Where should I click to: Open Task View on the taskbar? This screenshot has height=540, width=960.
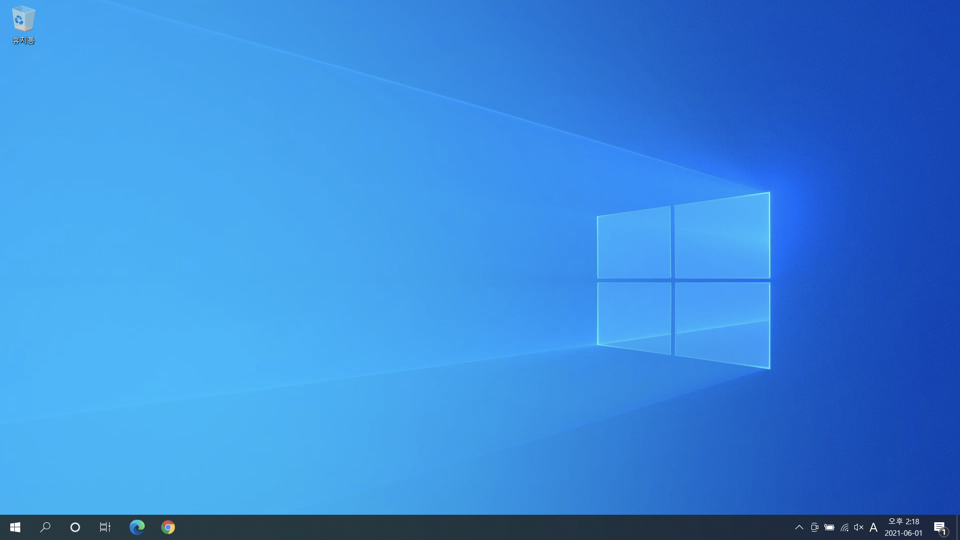pyautogui.click(x=105, y=527)
